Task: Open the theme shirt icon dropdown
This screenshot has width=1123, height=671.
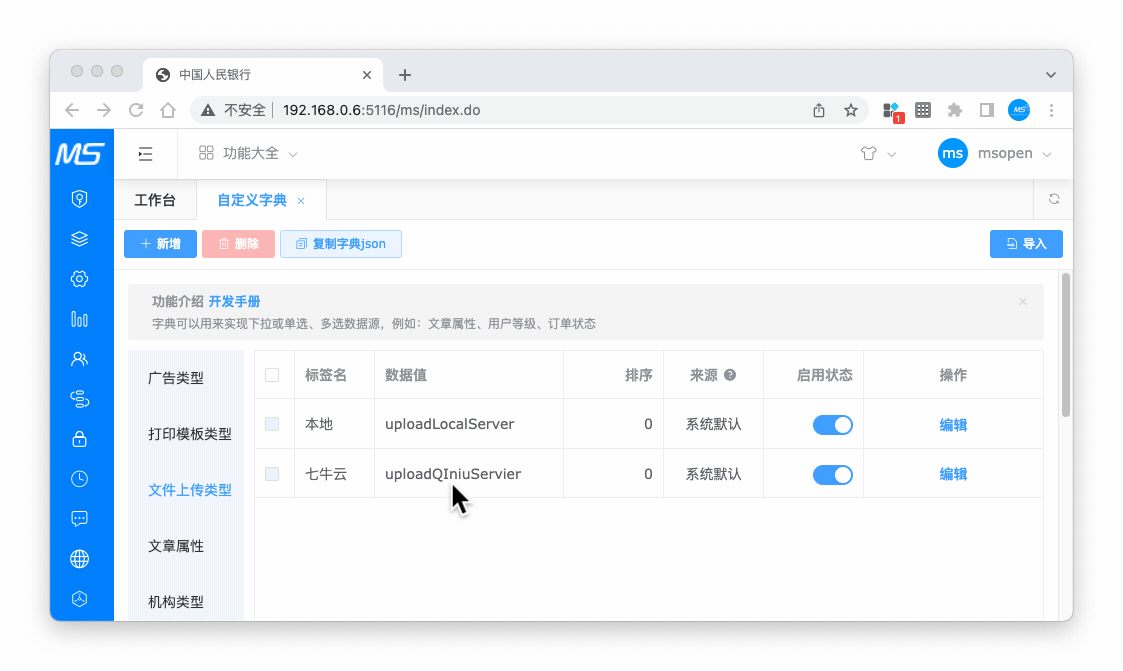Action: point(877,154)
